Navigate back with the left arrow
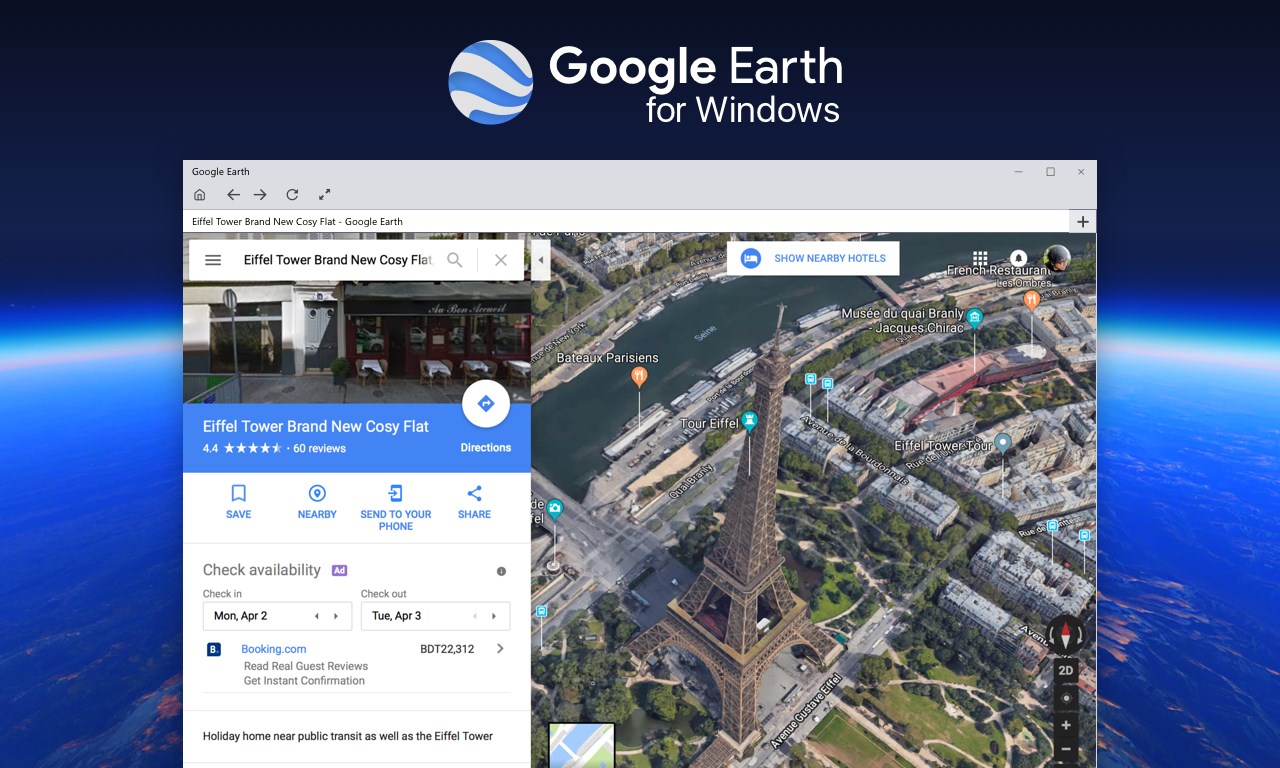The width and height of the screenshot is (1280, 768). pyautogui.click(x=233, y=195)
